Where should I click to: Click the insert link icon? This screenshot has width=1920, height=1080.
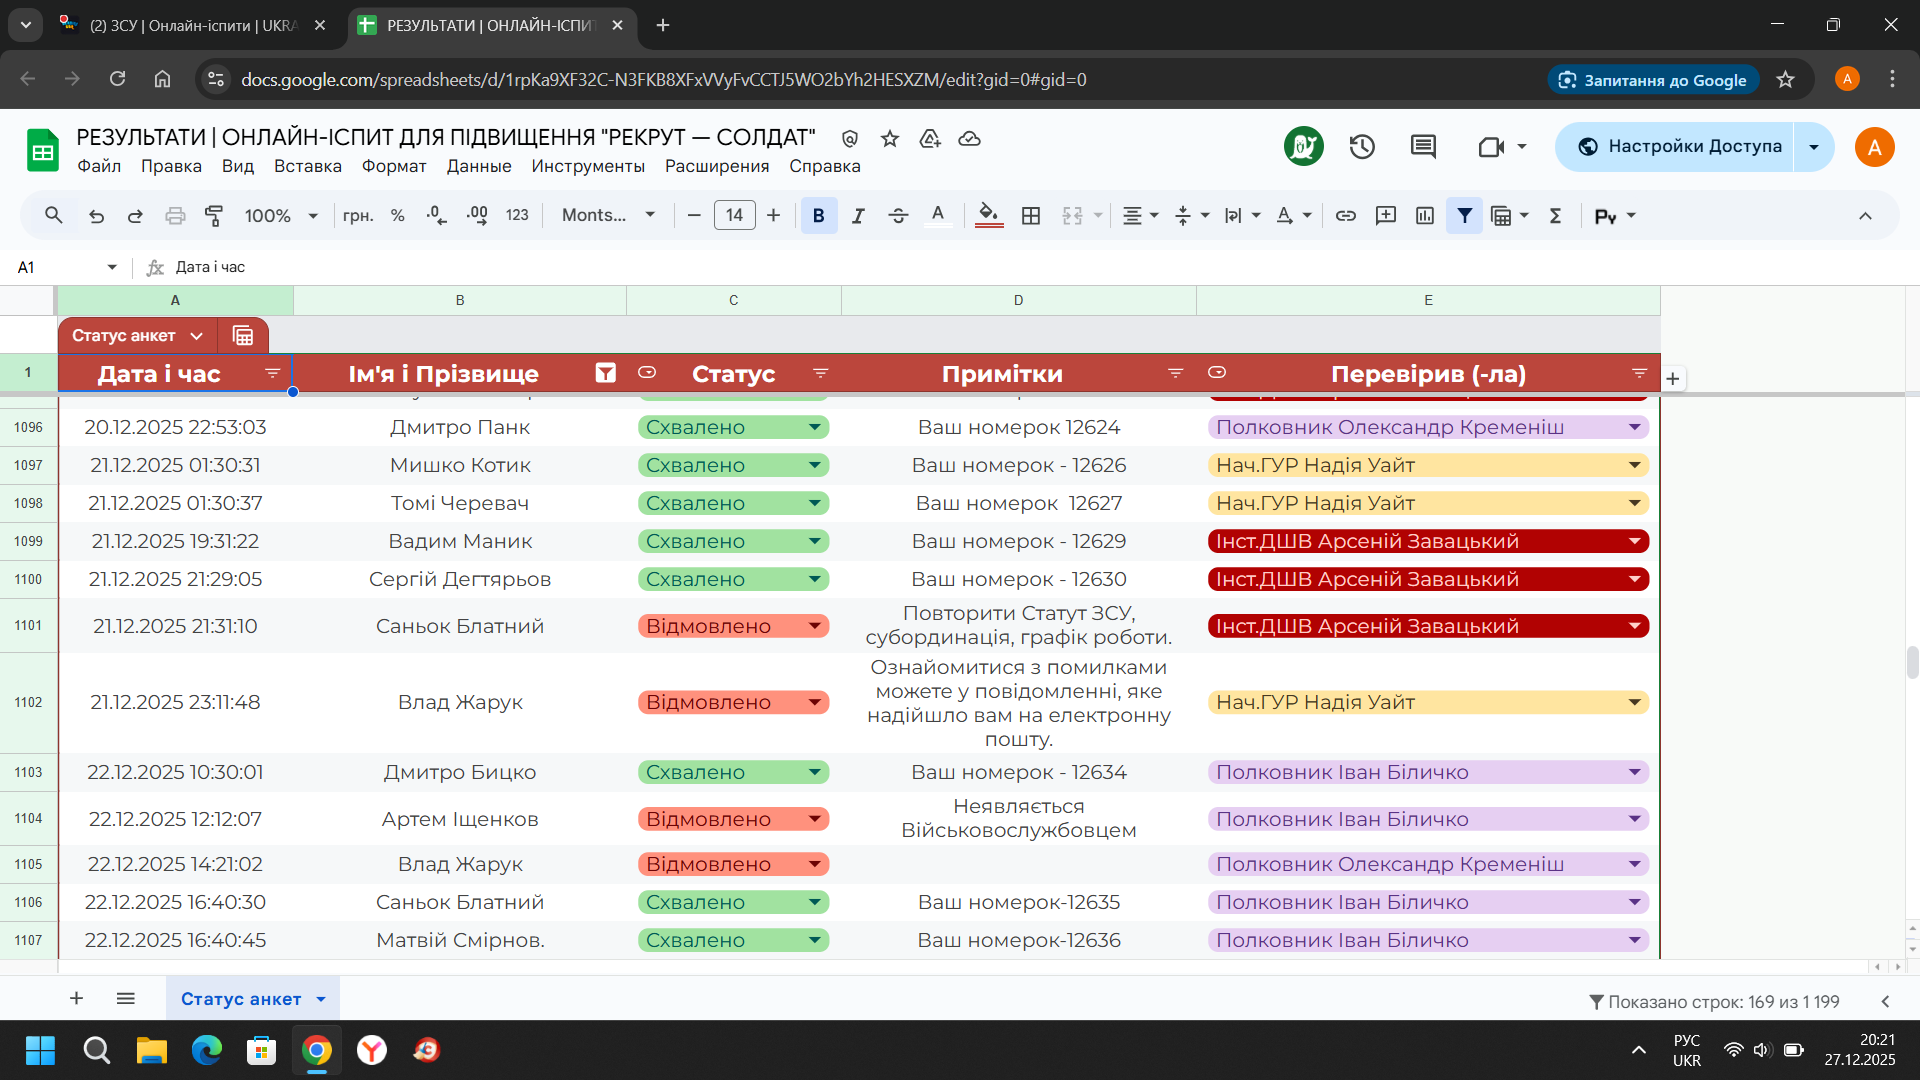click(1346, 215)
